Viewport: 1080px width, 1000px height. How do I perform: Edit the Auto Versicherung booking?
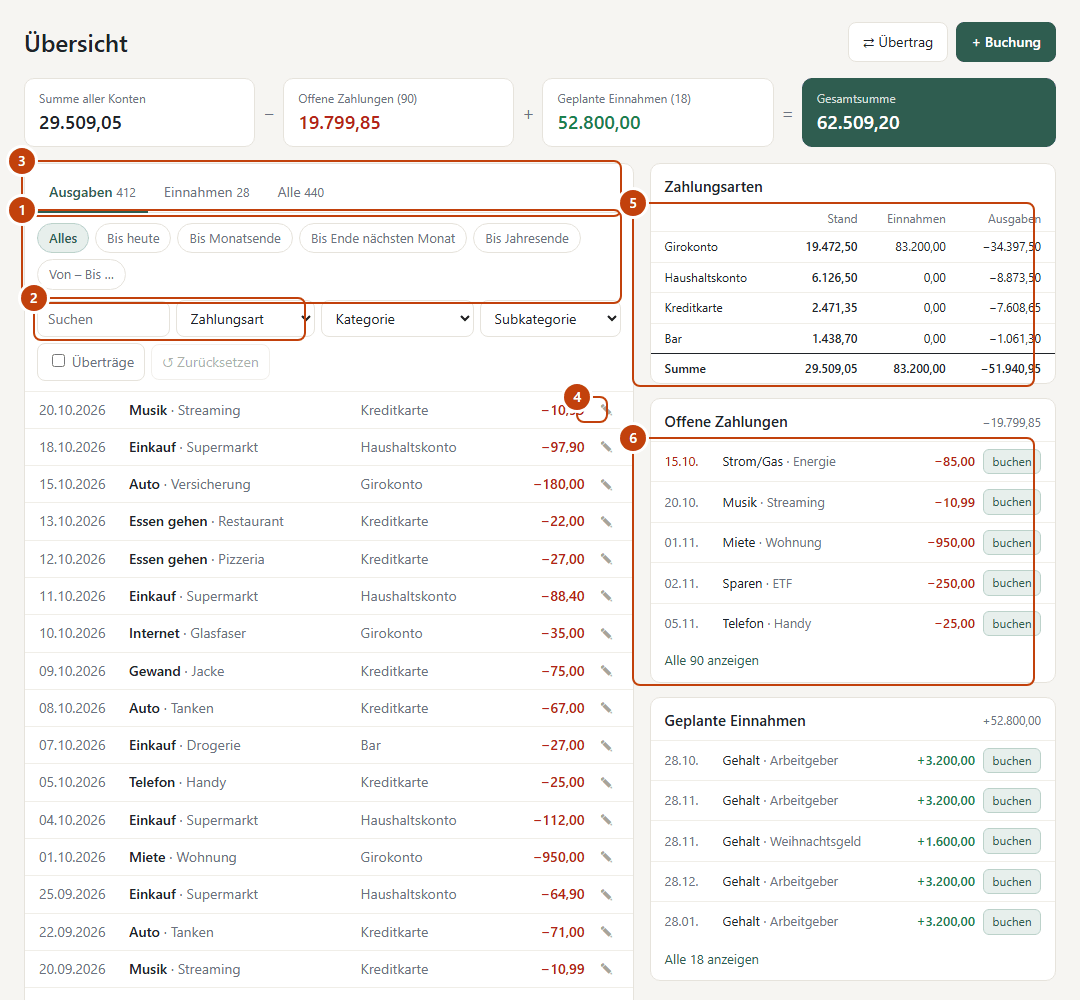(606, 484)
